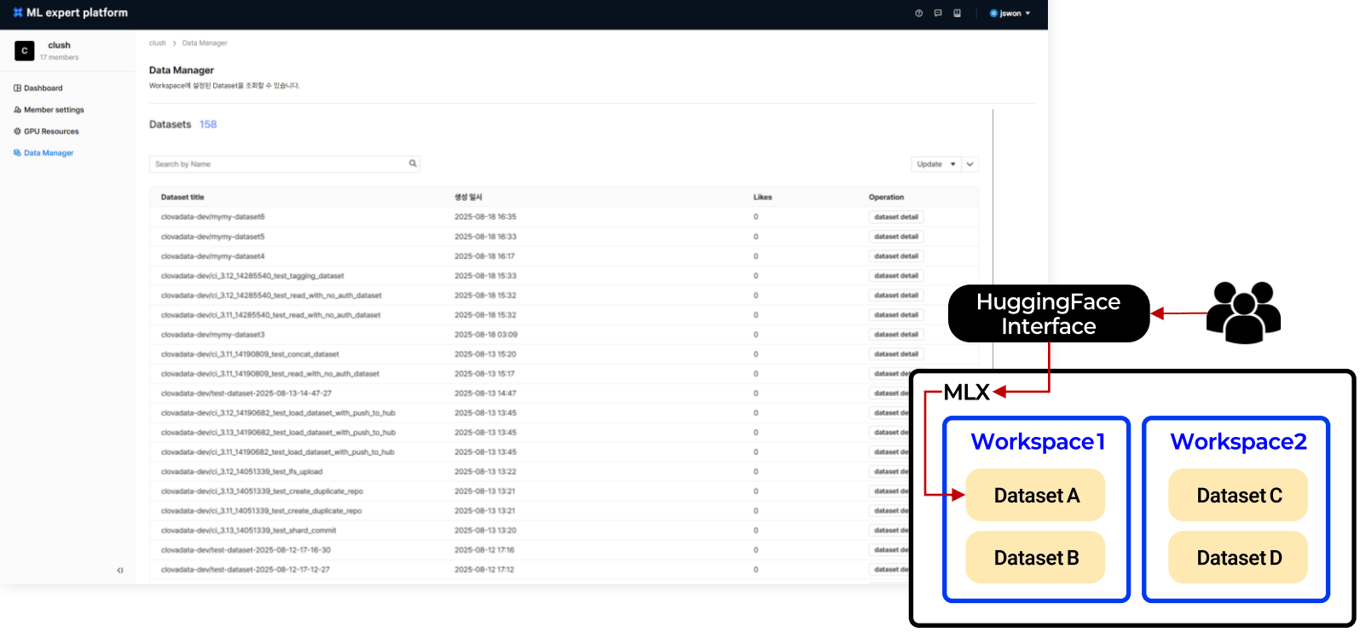Open dataset detail for ci_3.12 test_read_with_no_auth_dataset
Screen dimensions: 1366x632
(896, 295)
